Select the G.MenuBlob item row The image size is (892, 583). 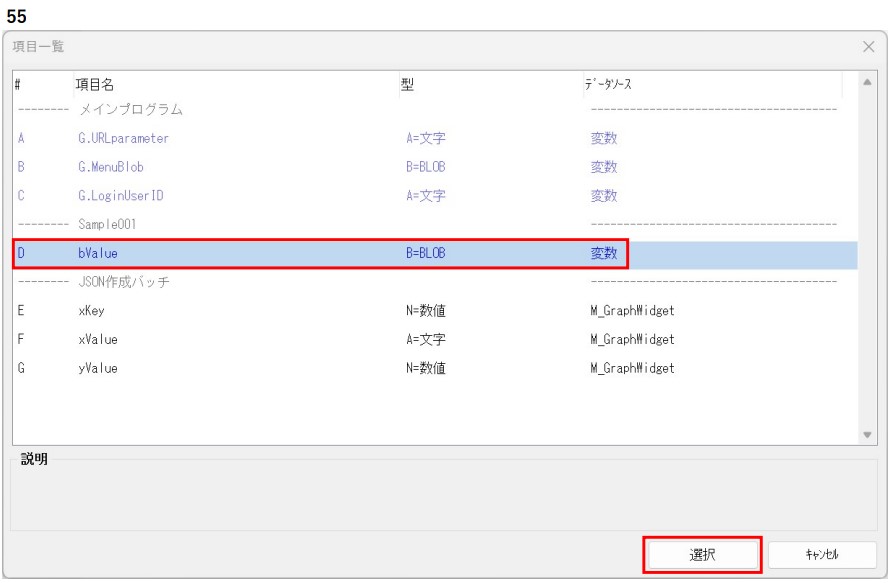coord(110,167)
